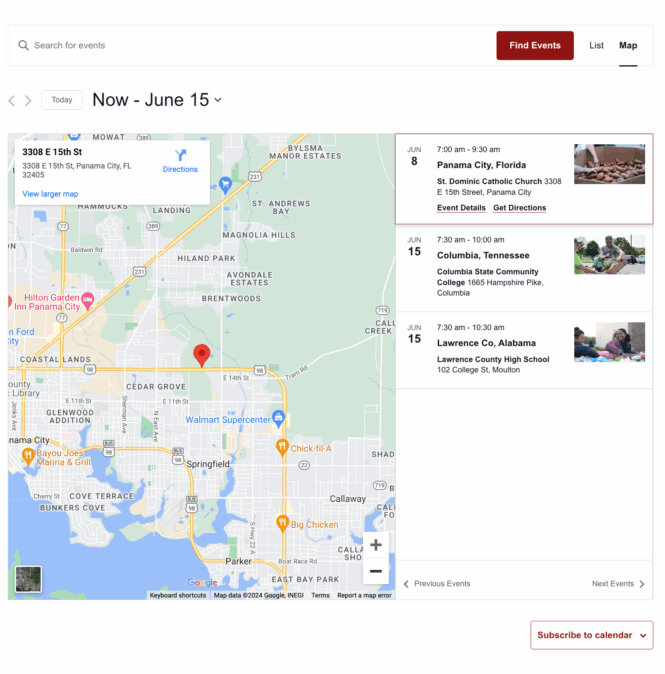Click the Today button
Screen dimensions: 665x674
point(62,100)
